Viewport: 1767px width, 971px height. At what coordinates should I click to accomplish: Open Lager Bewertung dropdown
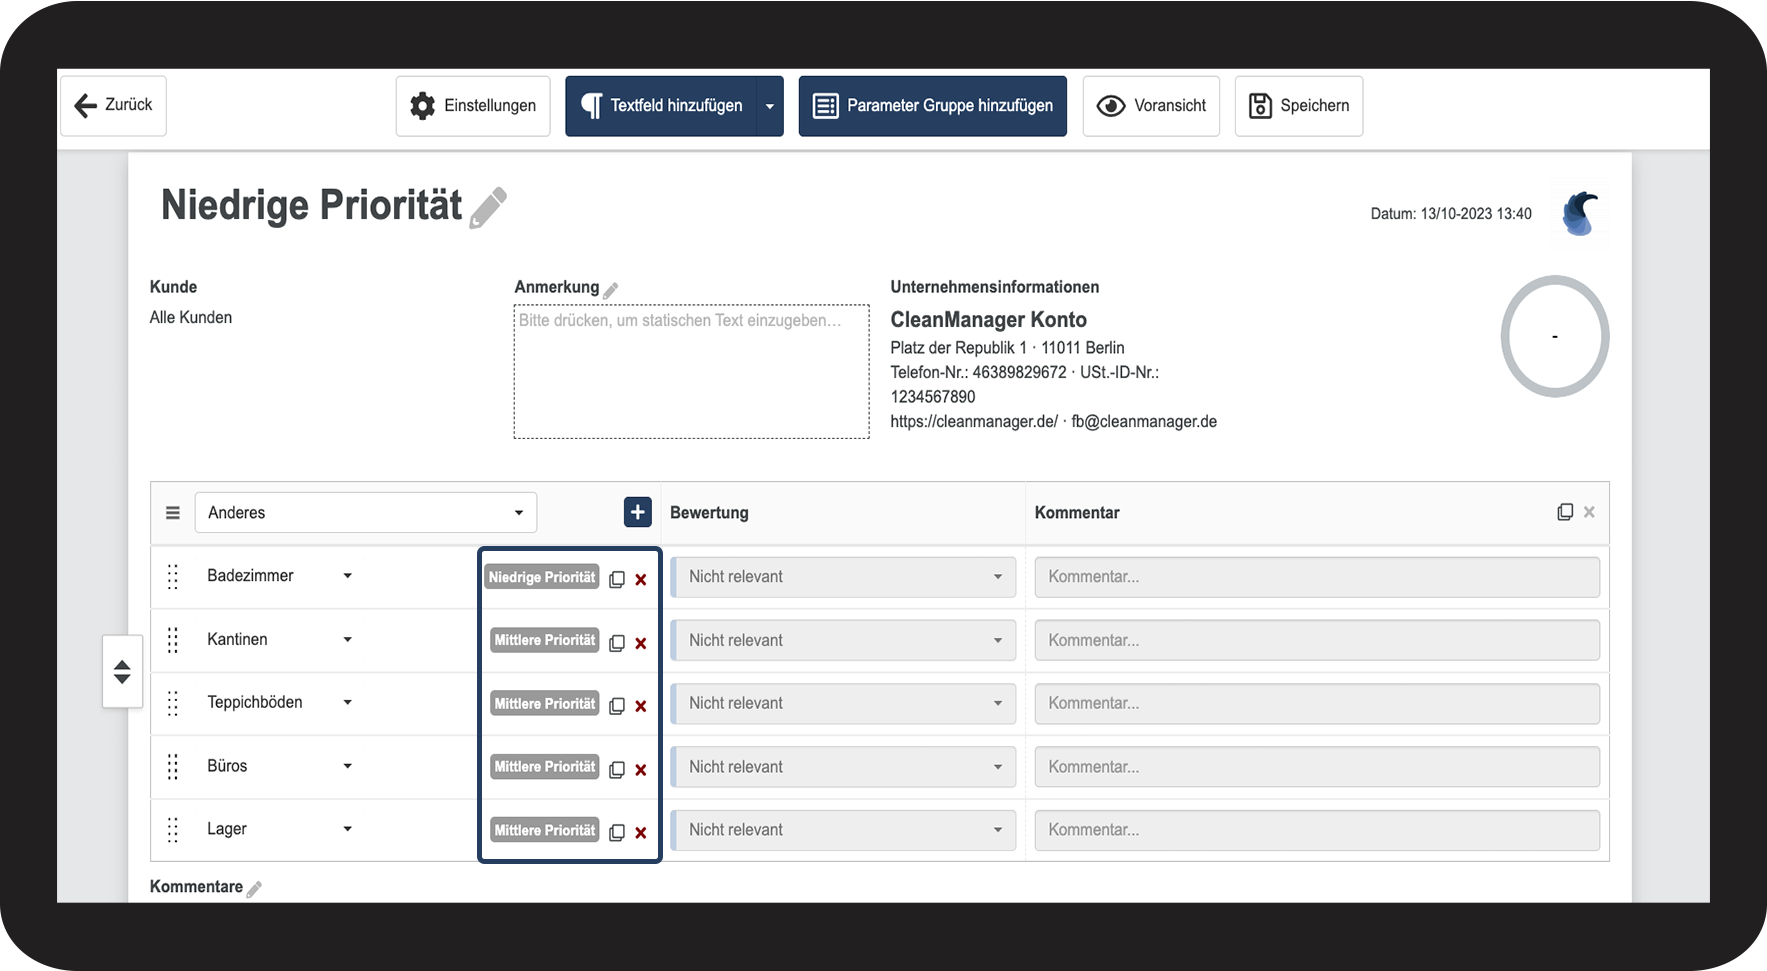click(x=843, y=830)
